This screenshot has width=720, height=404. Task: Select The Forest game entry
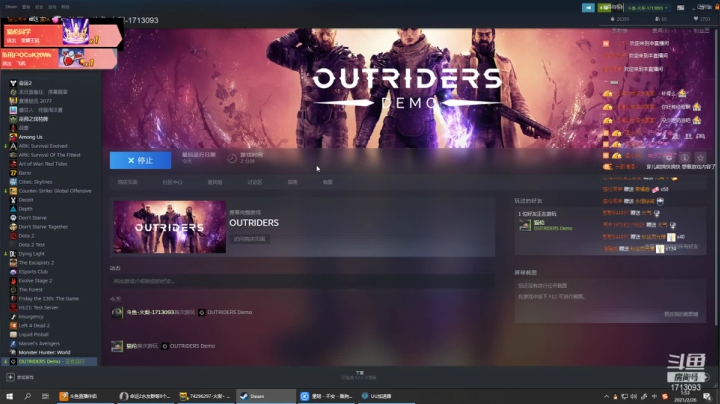30,290
